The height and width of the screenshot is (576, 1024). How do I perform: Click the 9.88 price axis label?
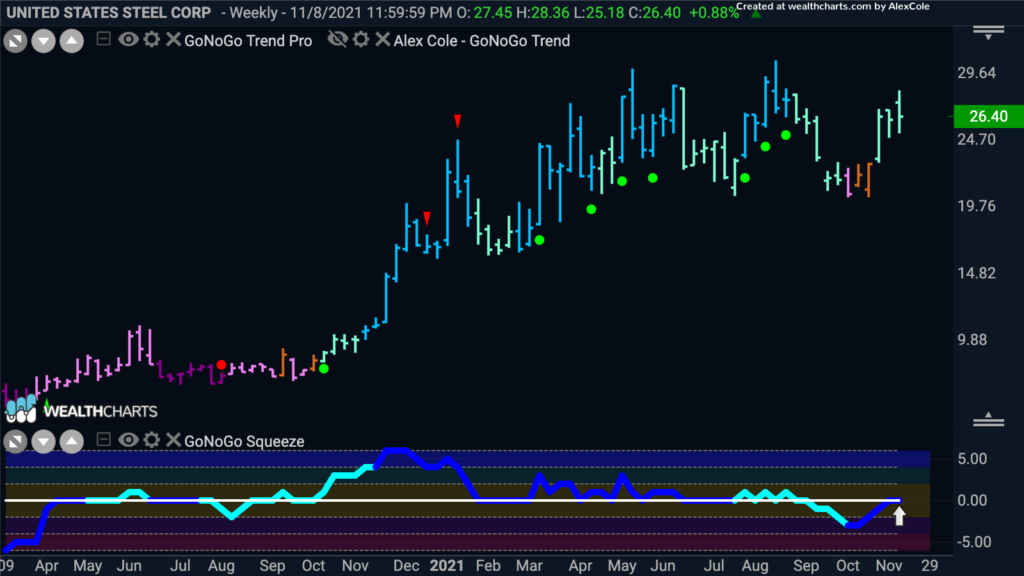[972, 340]
